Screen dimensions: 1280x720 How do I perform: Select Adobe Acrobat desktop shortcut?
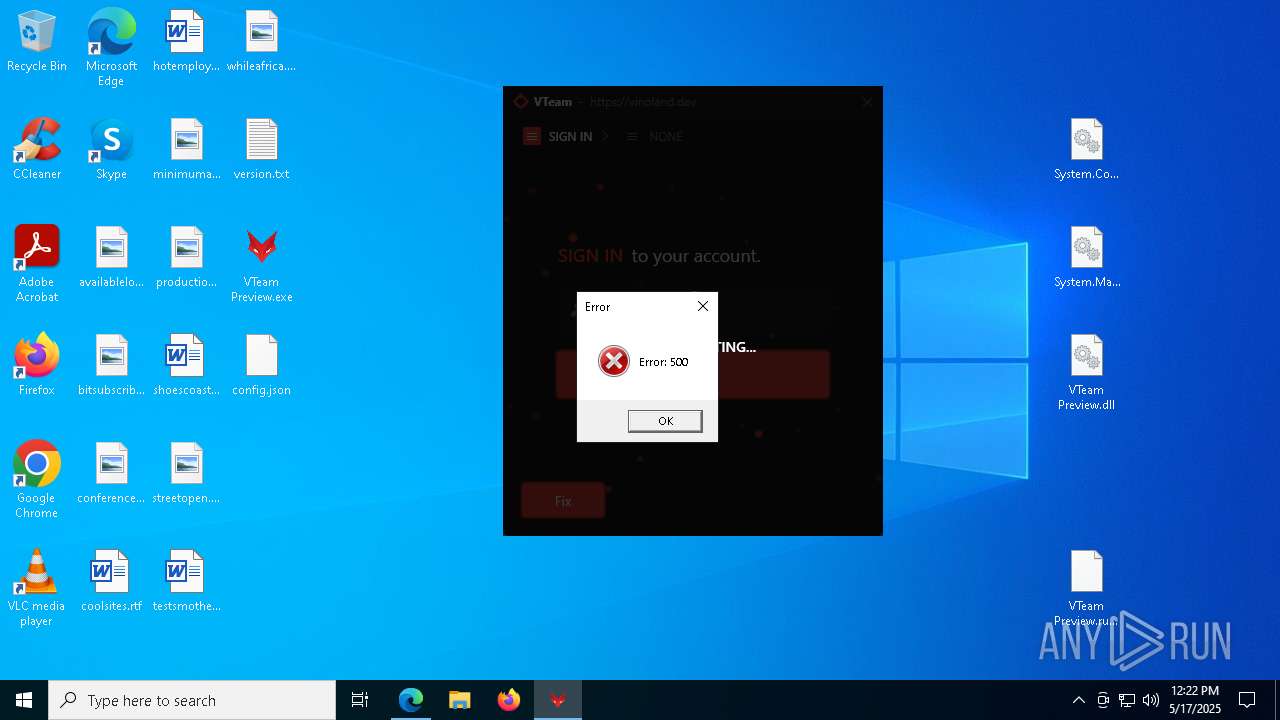(37, 264)
